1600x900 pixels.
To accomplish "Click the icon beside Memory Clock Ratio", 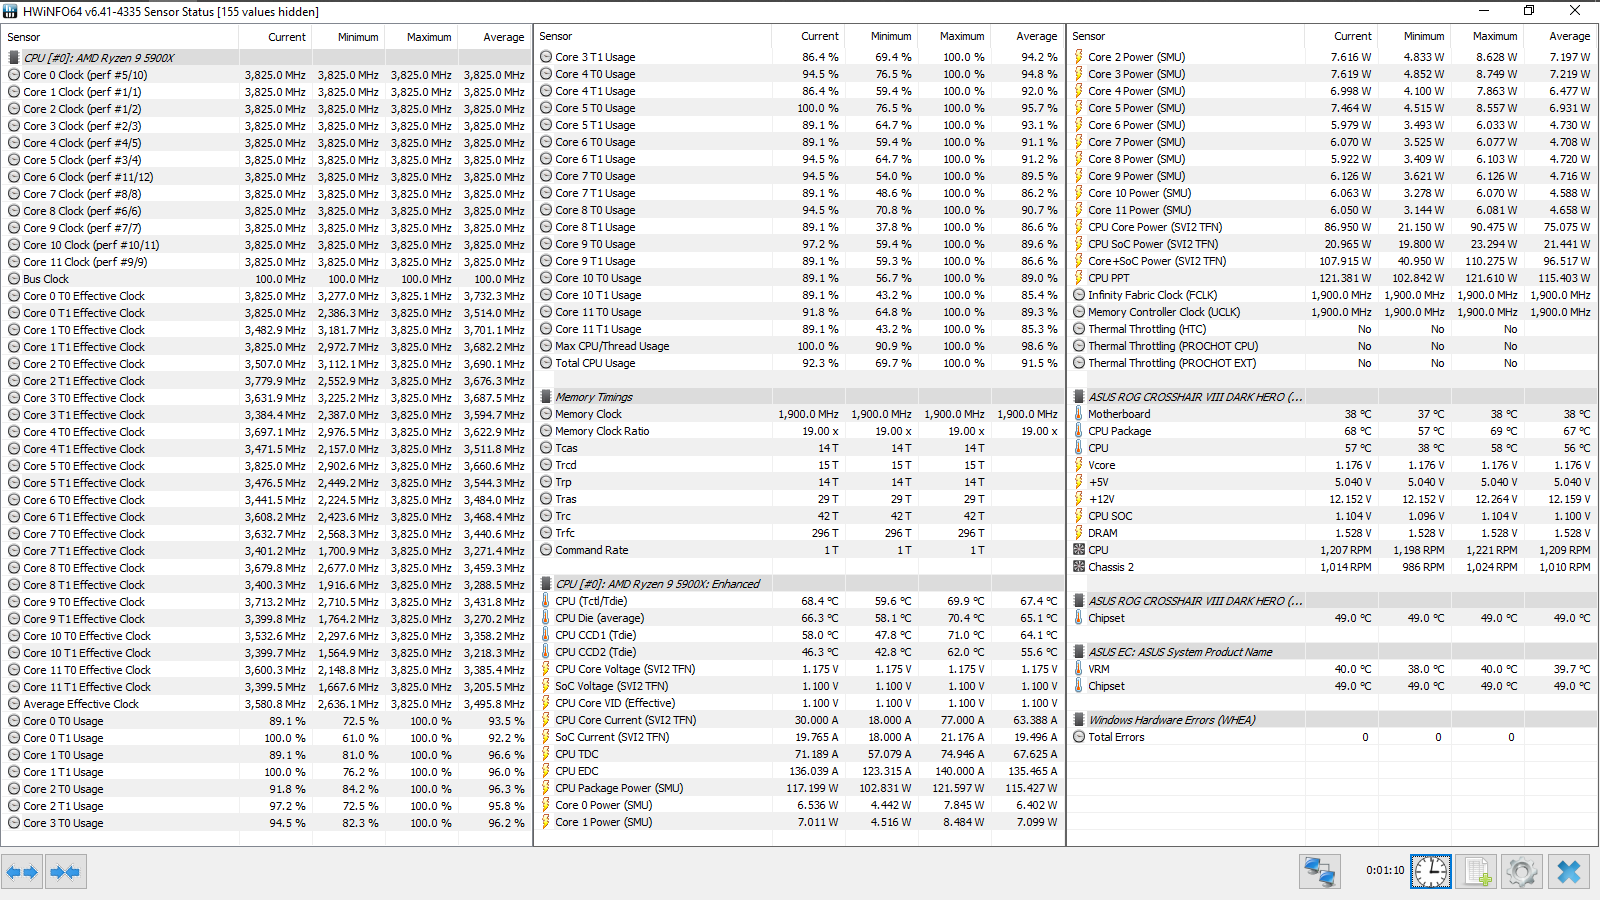I will 546,431.
